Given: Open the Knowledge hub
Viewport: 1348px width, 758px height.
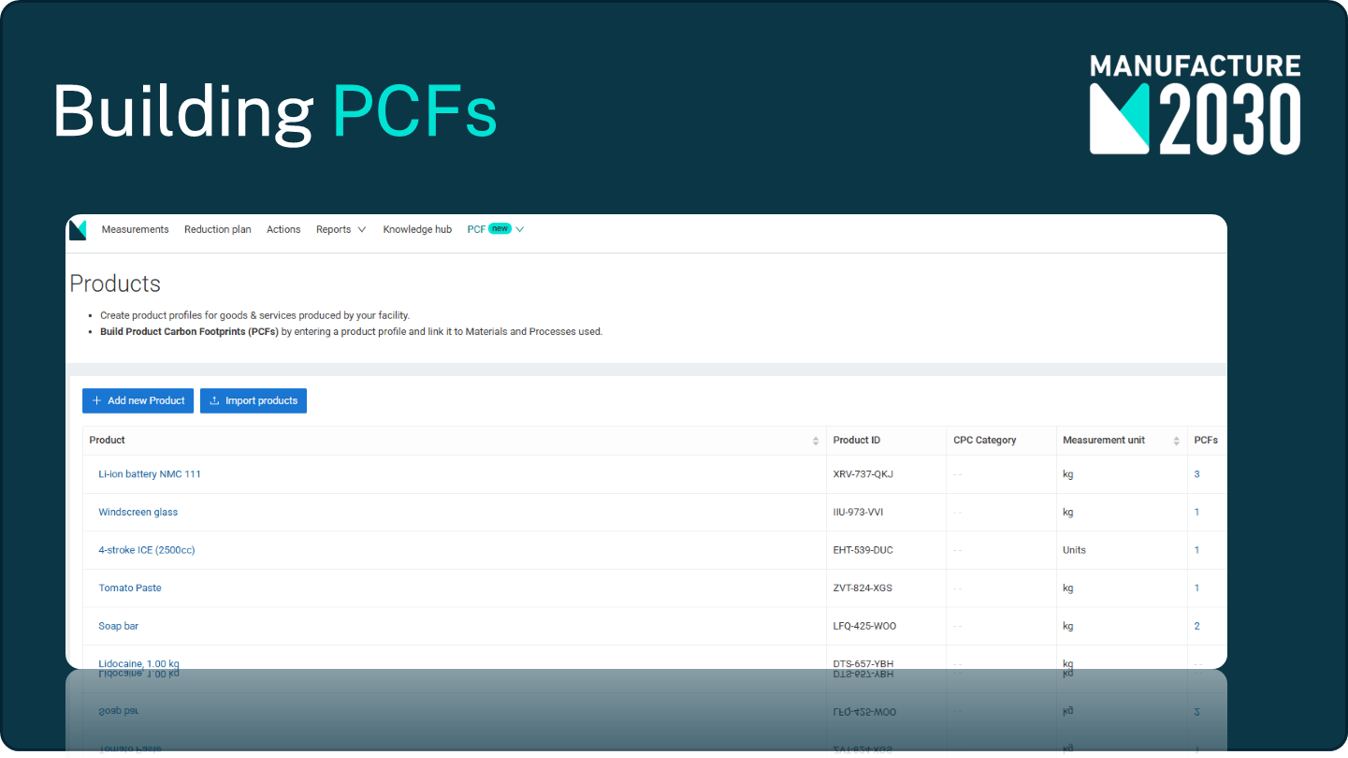Looking at the screenshot, I should tap(417, 230).
